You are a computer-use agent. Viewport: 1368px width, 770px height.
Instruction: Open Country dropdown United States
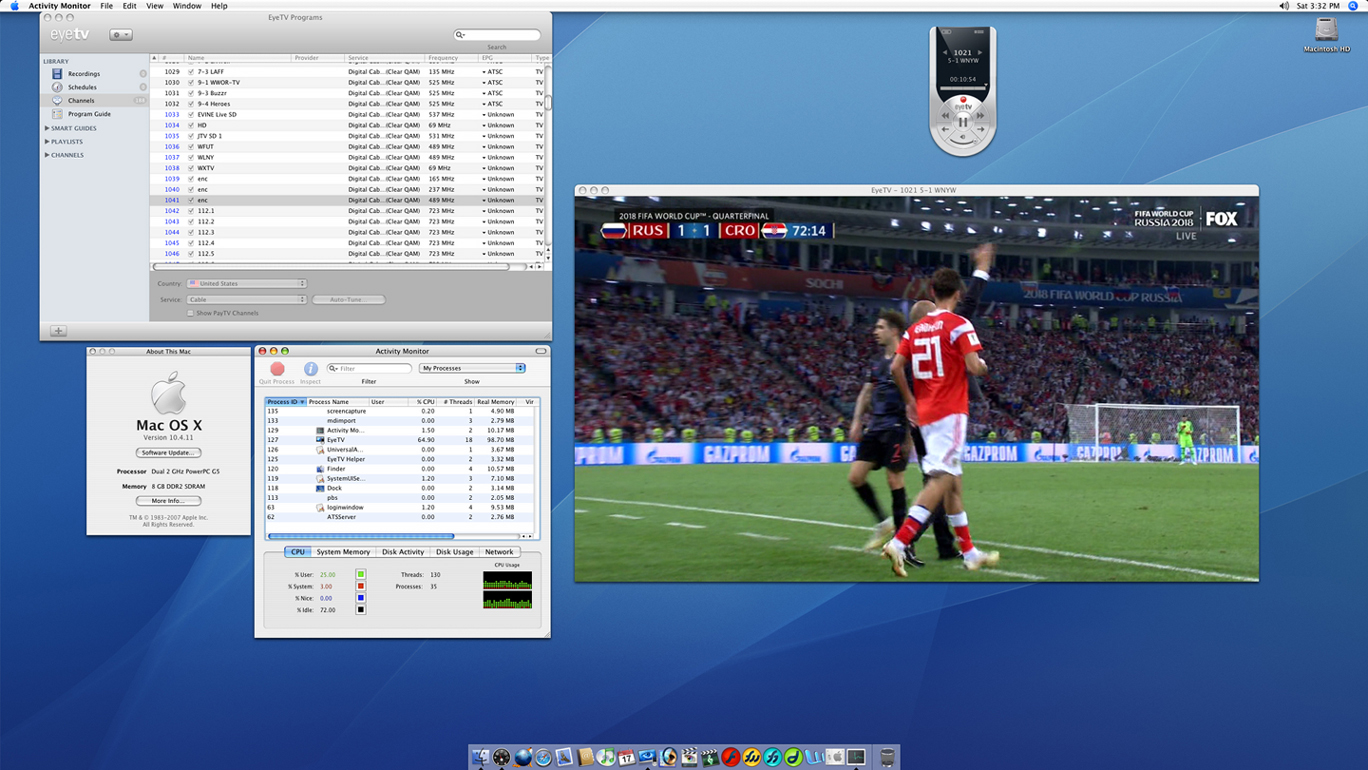(246, 284)
